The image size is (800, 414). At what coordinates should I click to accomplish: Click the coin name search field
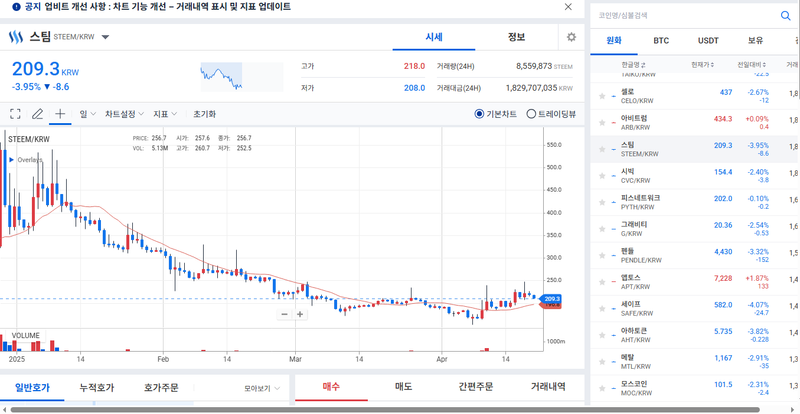coord(684,16)
